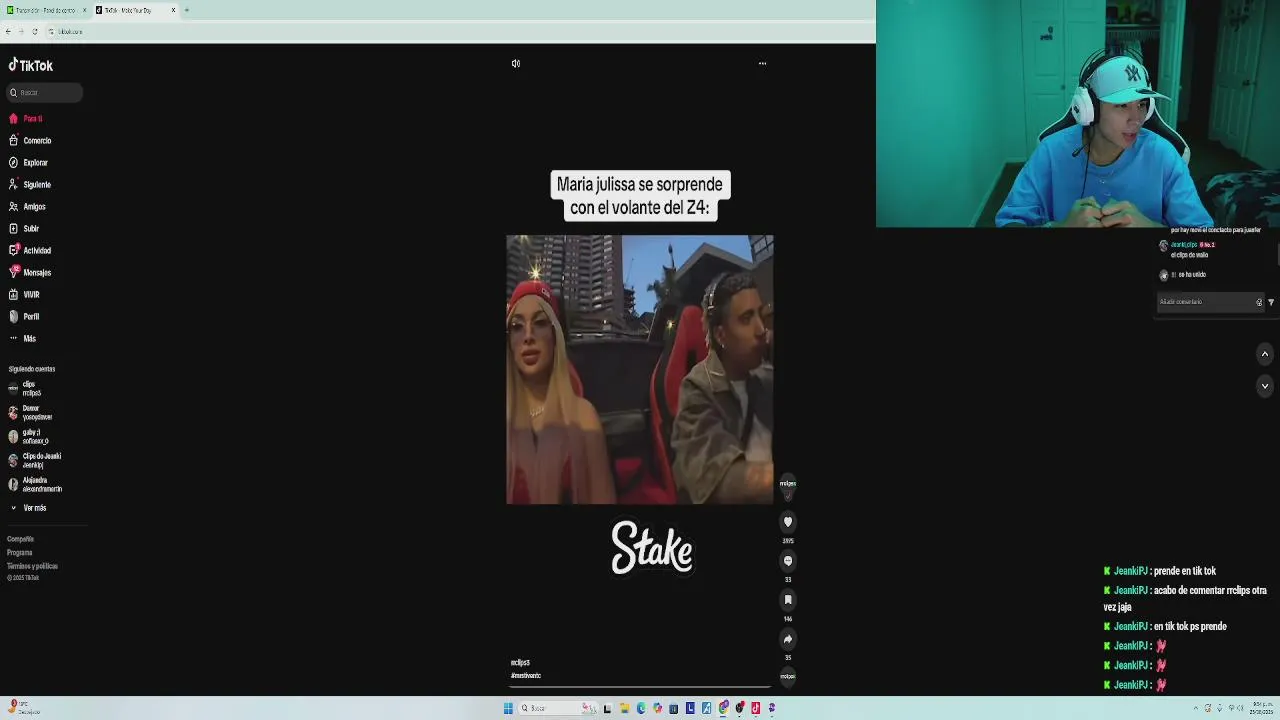Open the Perfil page

[x=24, y=316]
